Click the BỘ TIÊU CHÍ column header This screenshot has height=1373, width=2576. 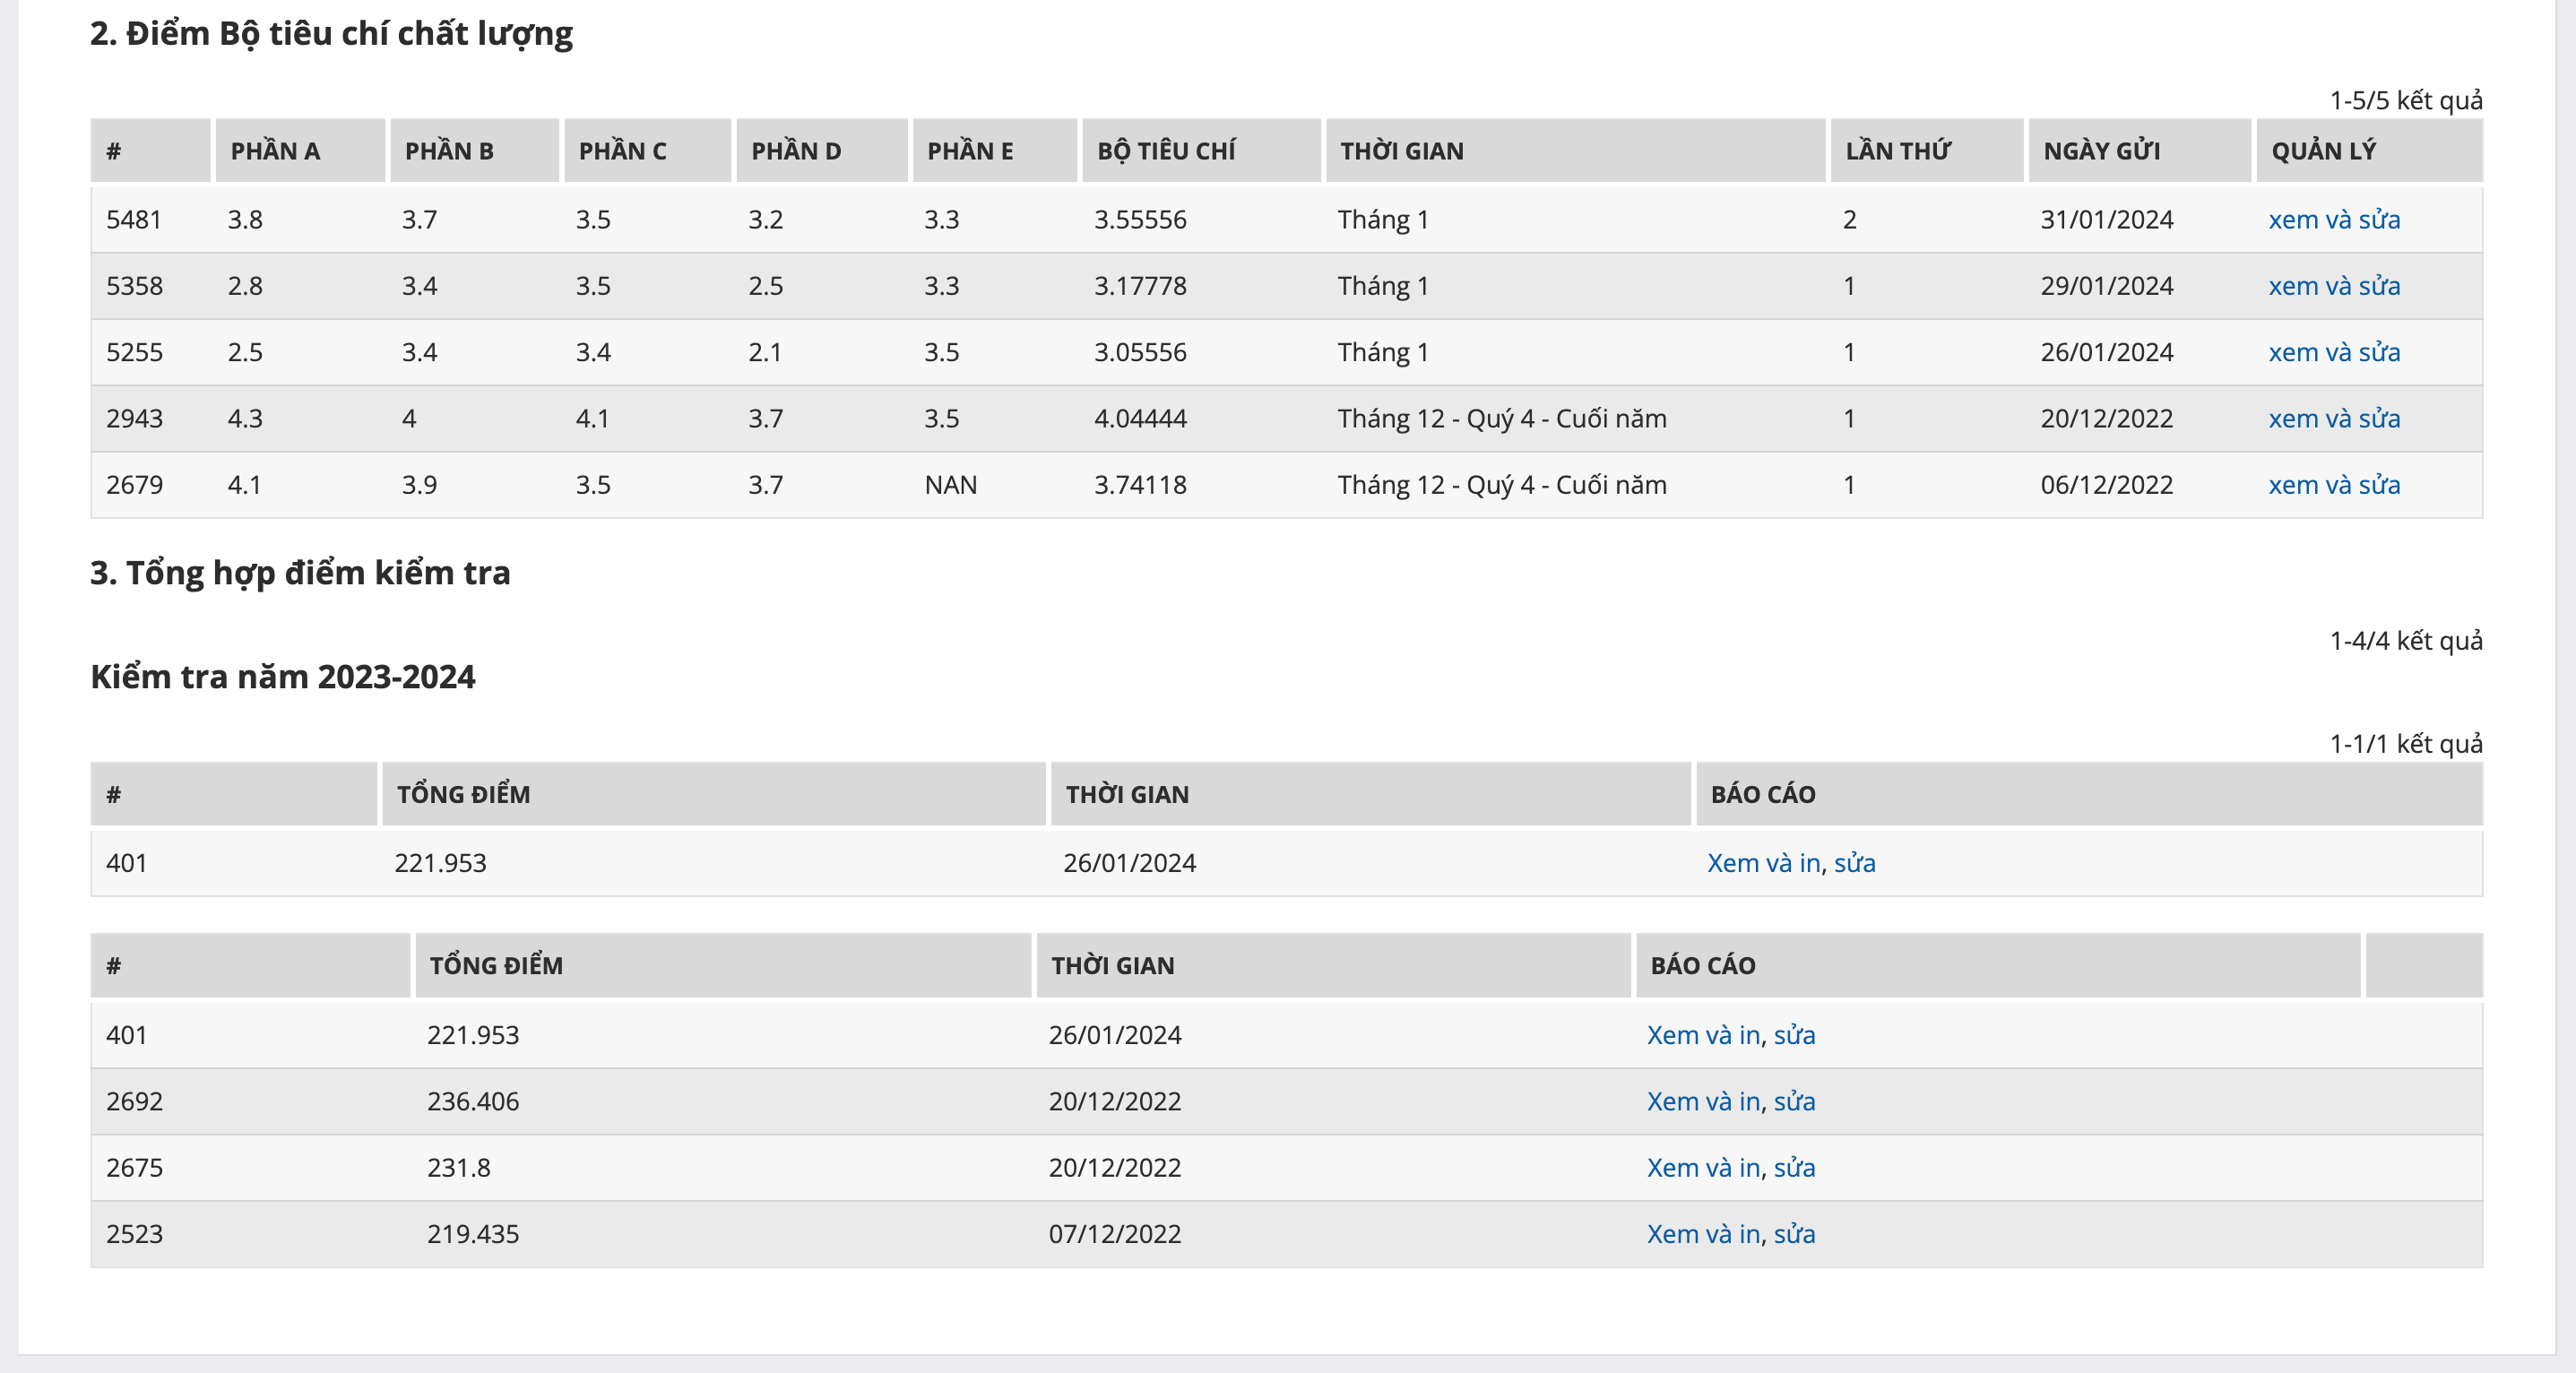[1166, 151]
